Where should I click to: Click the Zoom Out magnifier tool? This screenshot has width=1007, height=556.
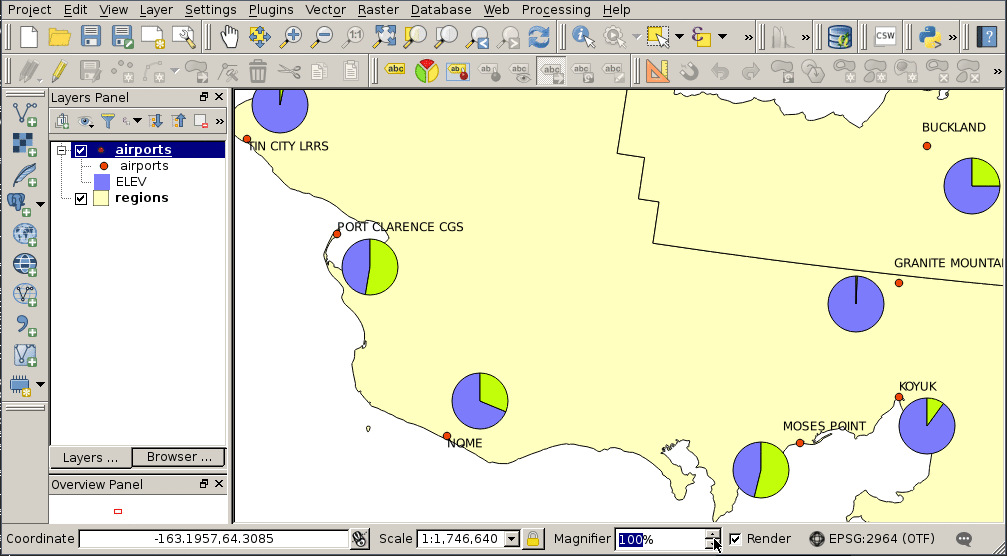(322, 38)
